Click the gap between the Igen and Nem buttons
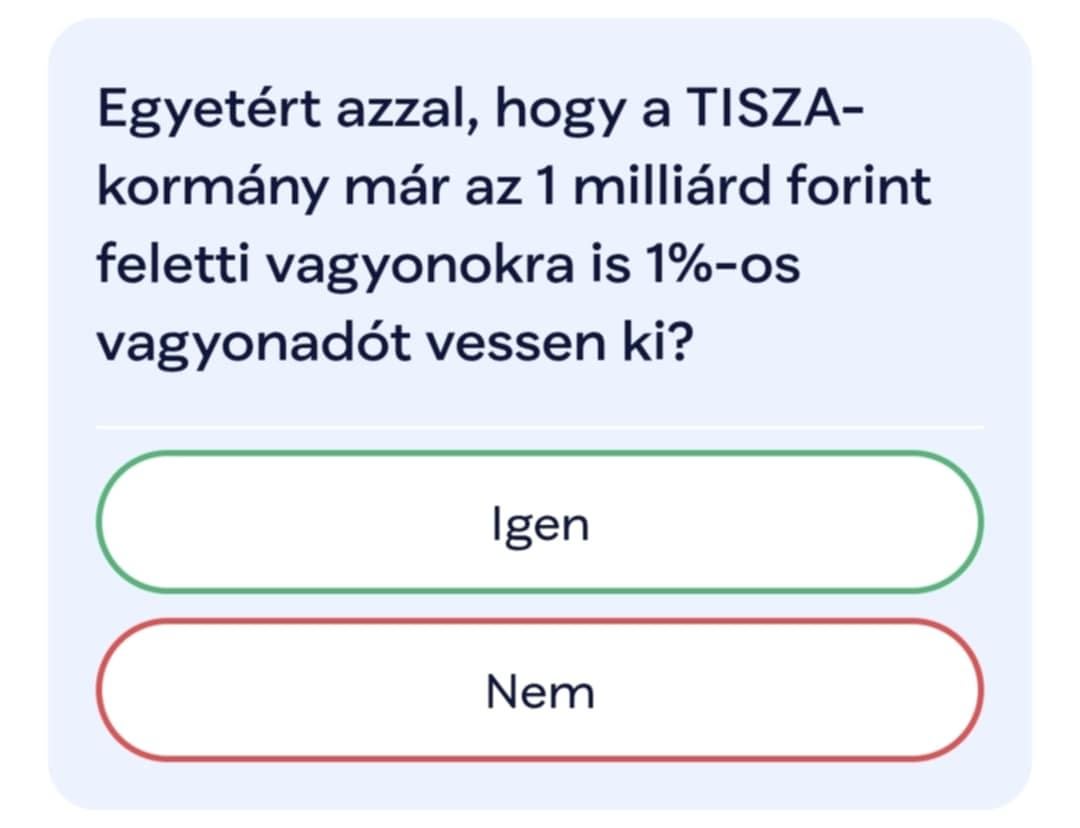This screenshot has width=1080, height=828. tap(540, 606)
